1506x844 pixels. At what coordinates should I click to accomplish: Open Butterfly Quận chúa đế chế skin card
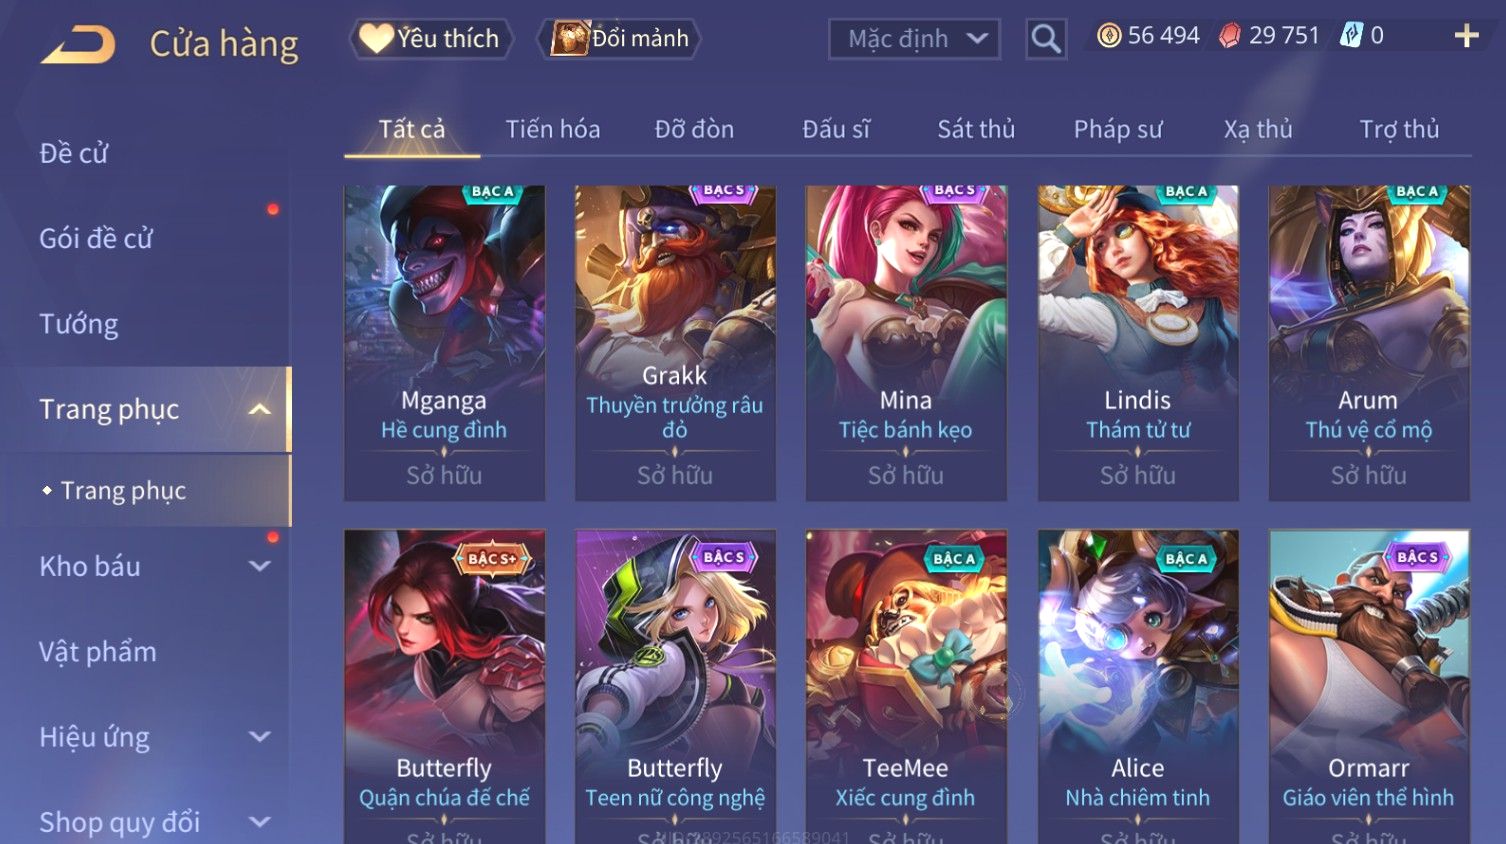(x=444, y=687)
